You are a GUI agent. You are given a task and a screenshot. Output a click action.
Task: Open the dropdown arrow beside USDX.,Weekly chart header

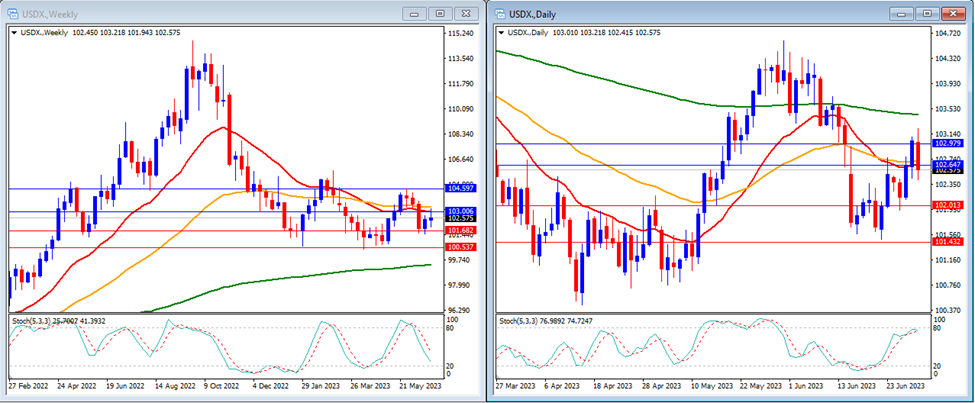click(15, 32)
